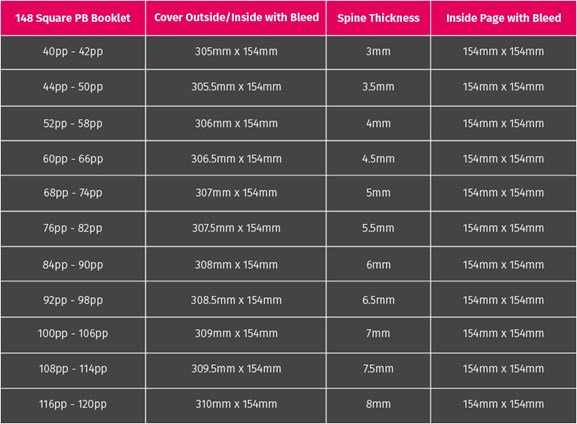
Task: Select the '308.5mm x 154mm' cover cell
Action: click(x=236, y=300)
